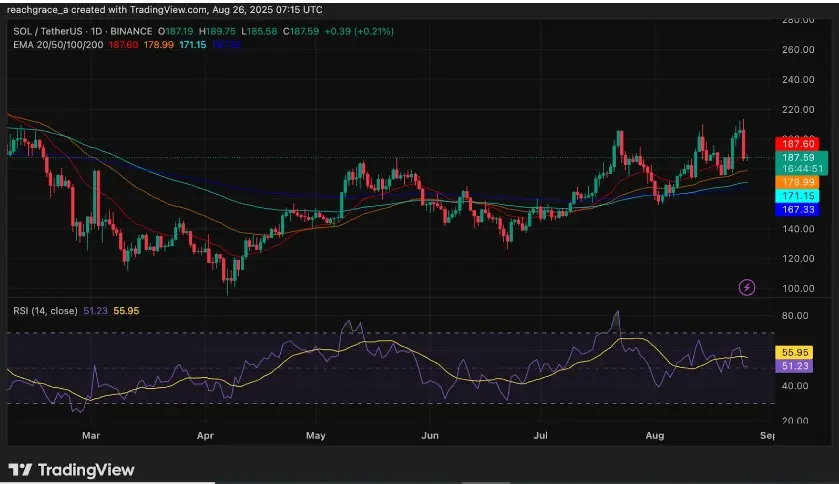Select the May label on time axis
The image size is (839, 484).
(316, 436)
